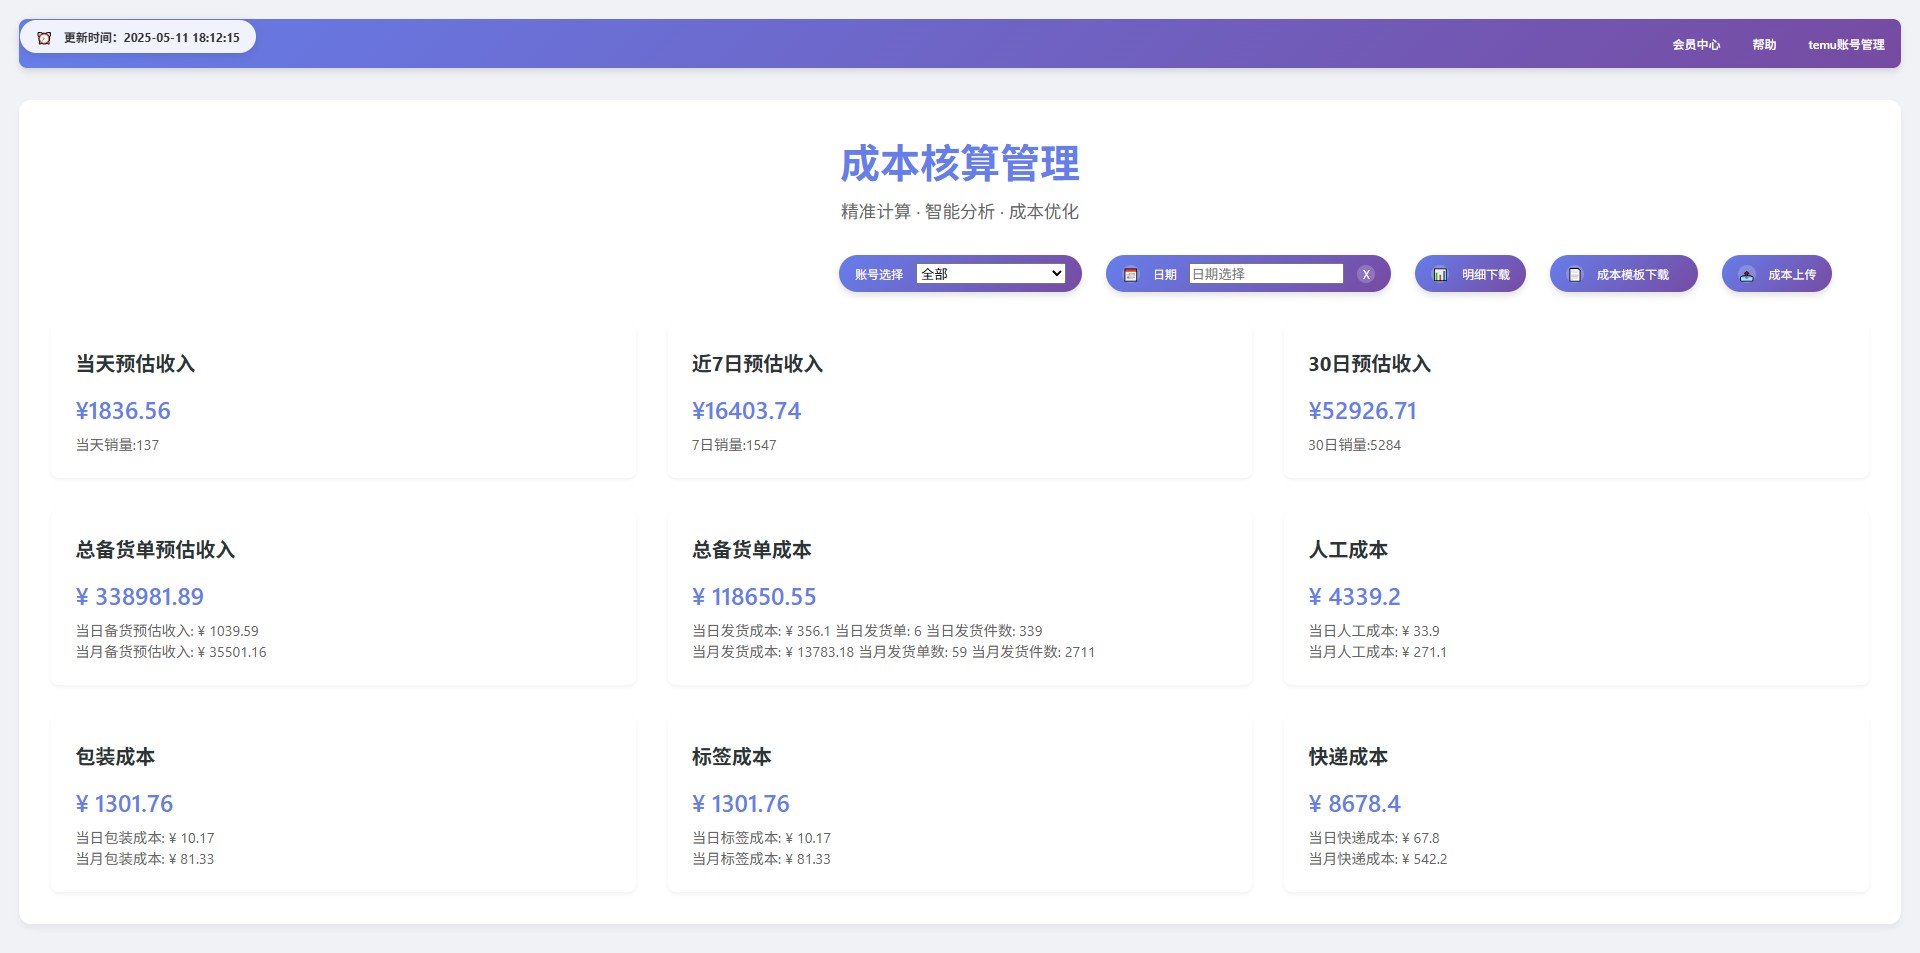This screenshot has height=953, width=1920.
Task: Click the document icon on 成本模板下载 button
Action: point(1575,273)
